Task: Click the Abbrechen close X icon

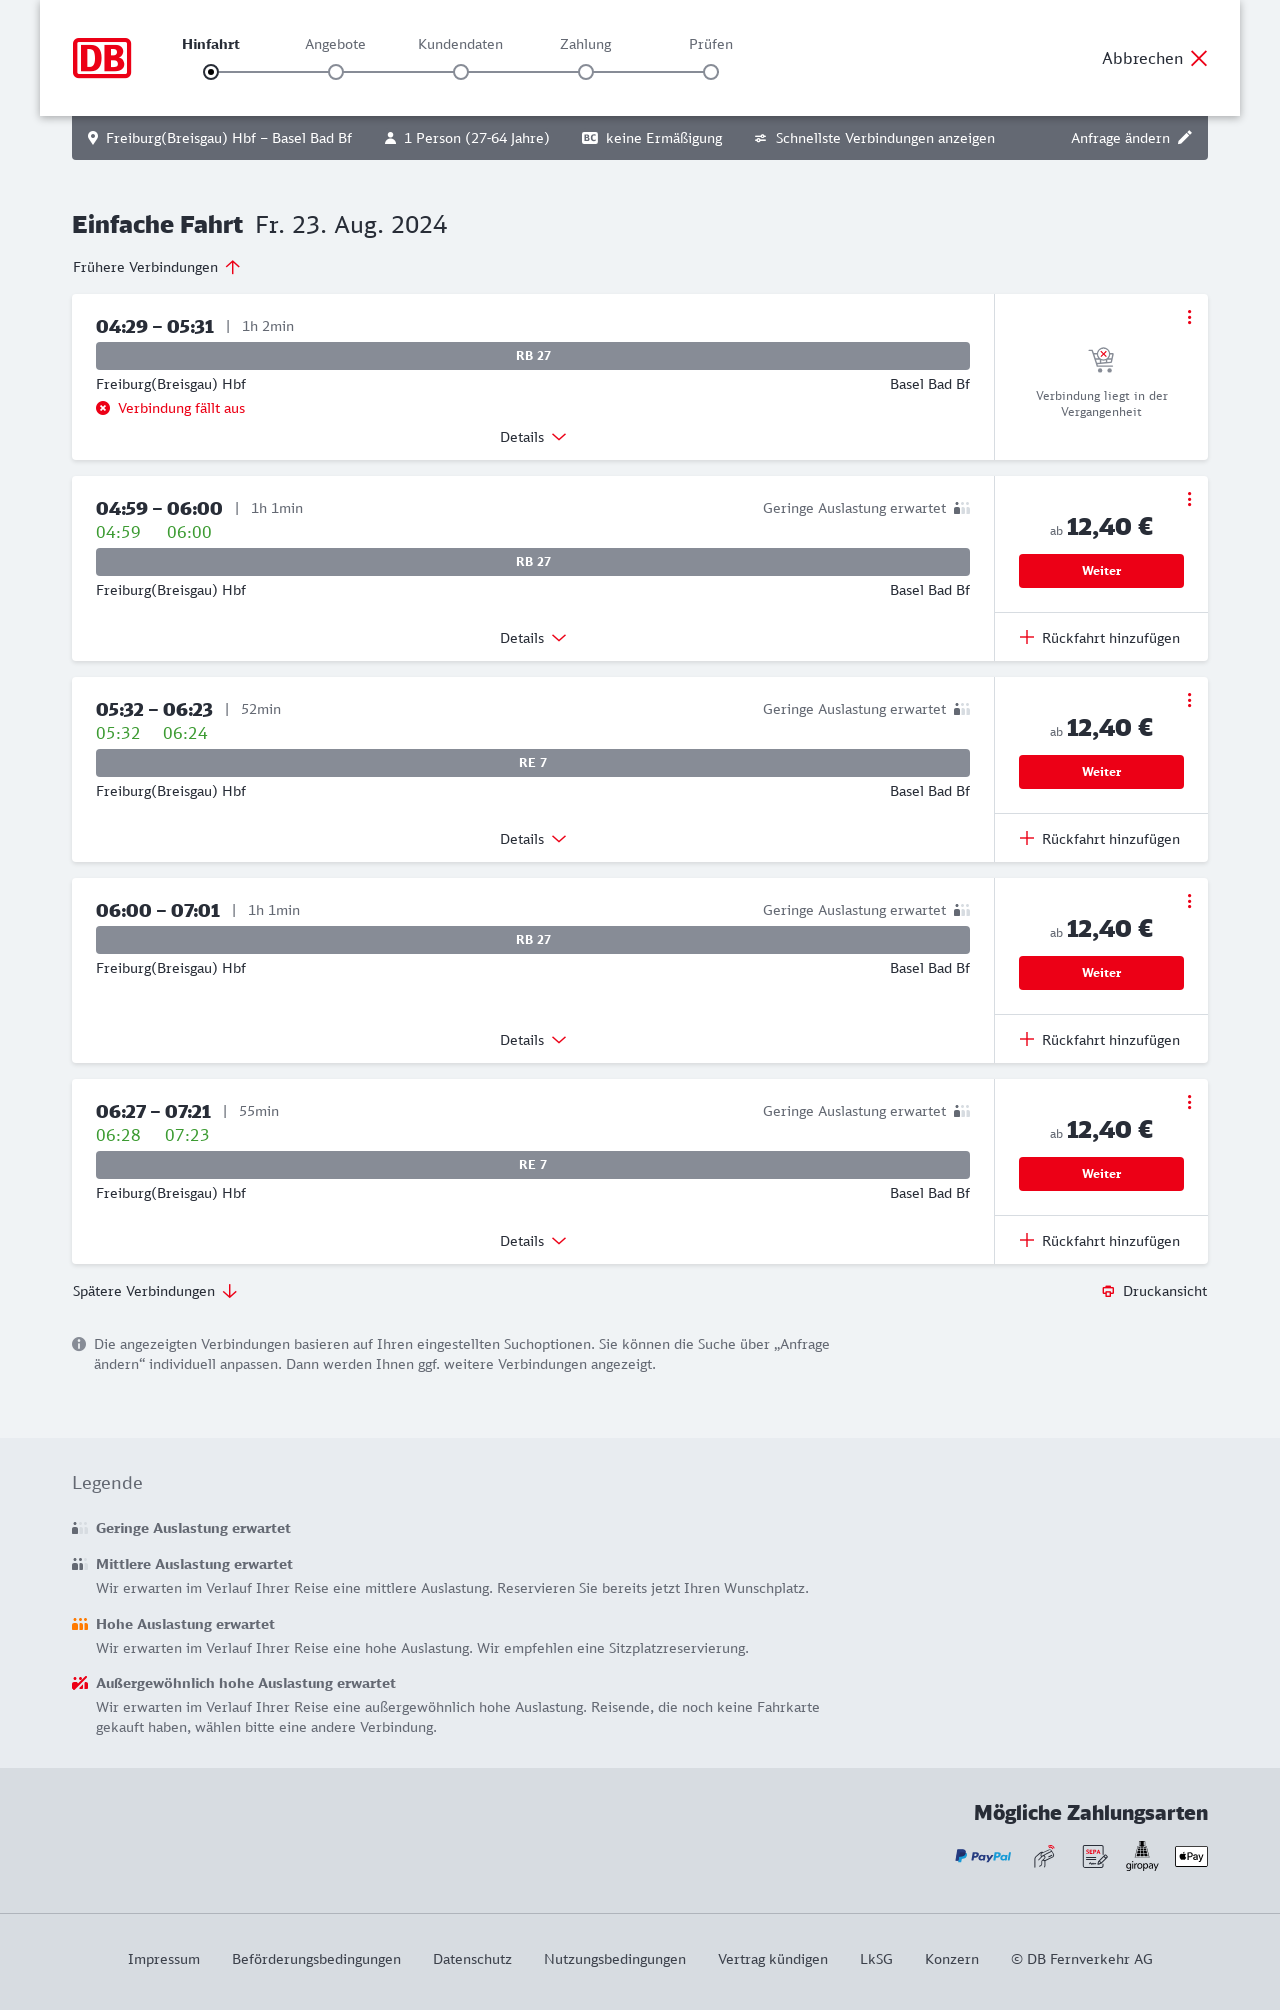Action: (1199, 58)
